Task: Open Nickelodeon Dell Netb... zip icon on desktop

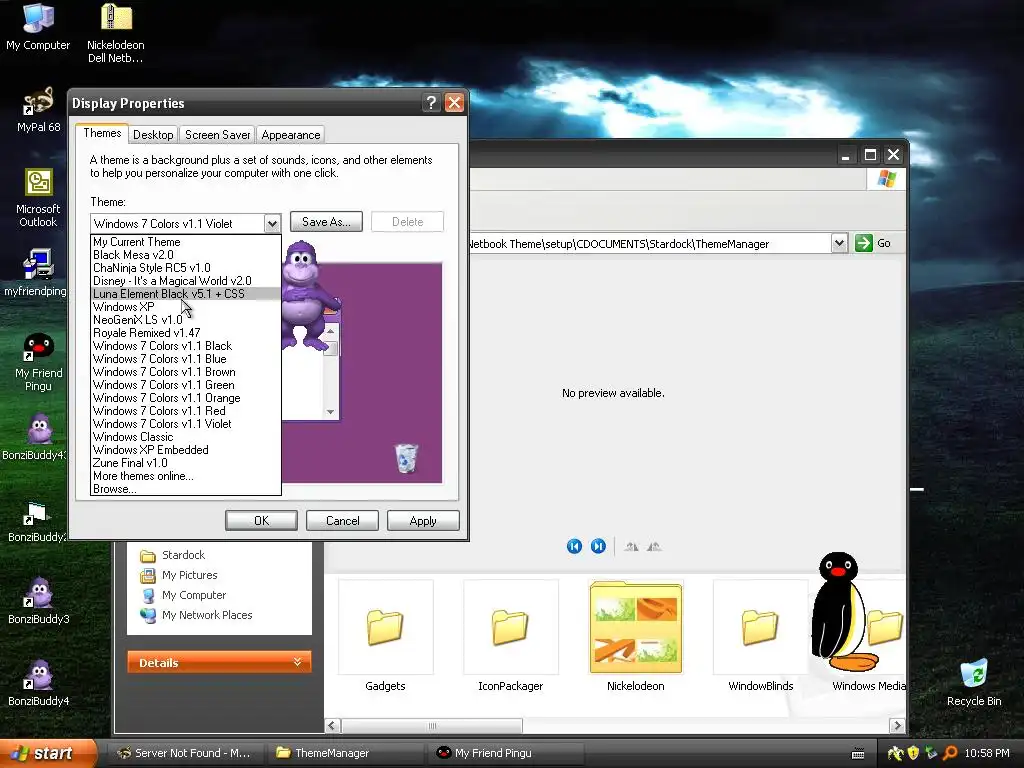Action: click(x=116, y=33)
